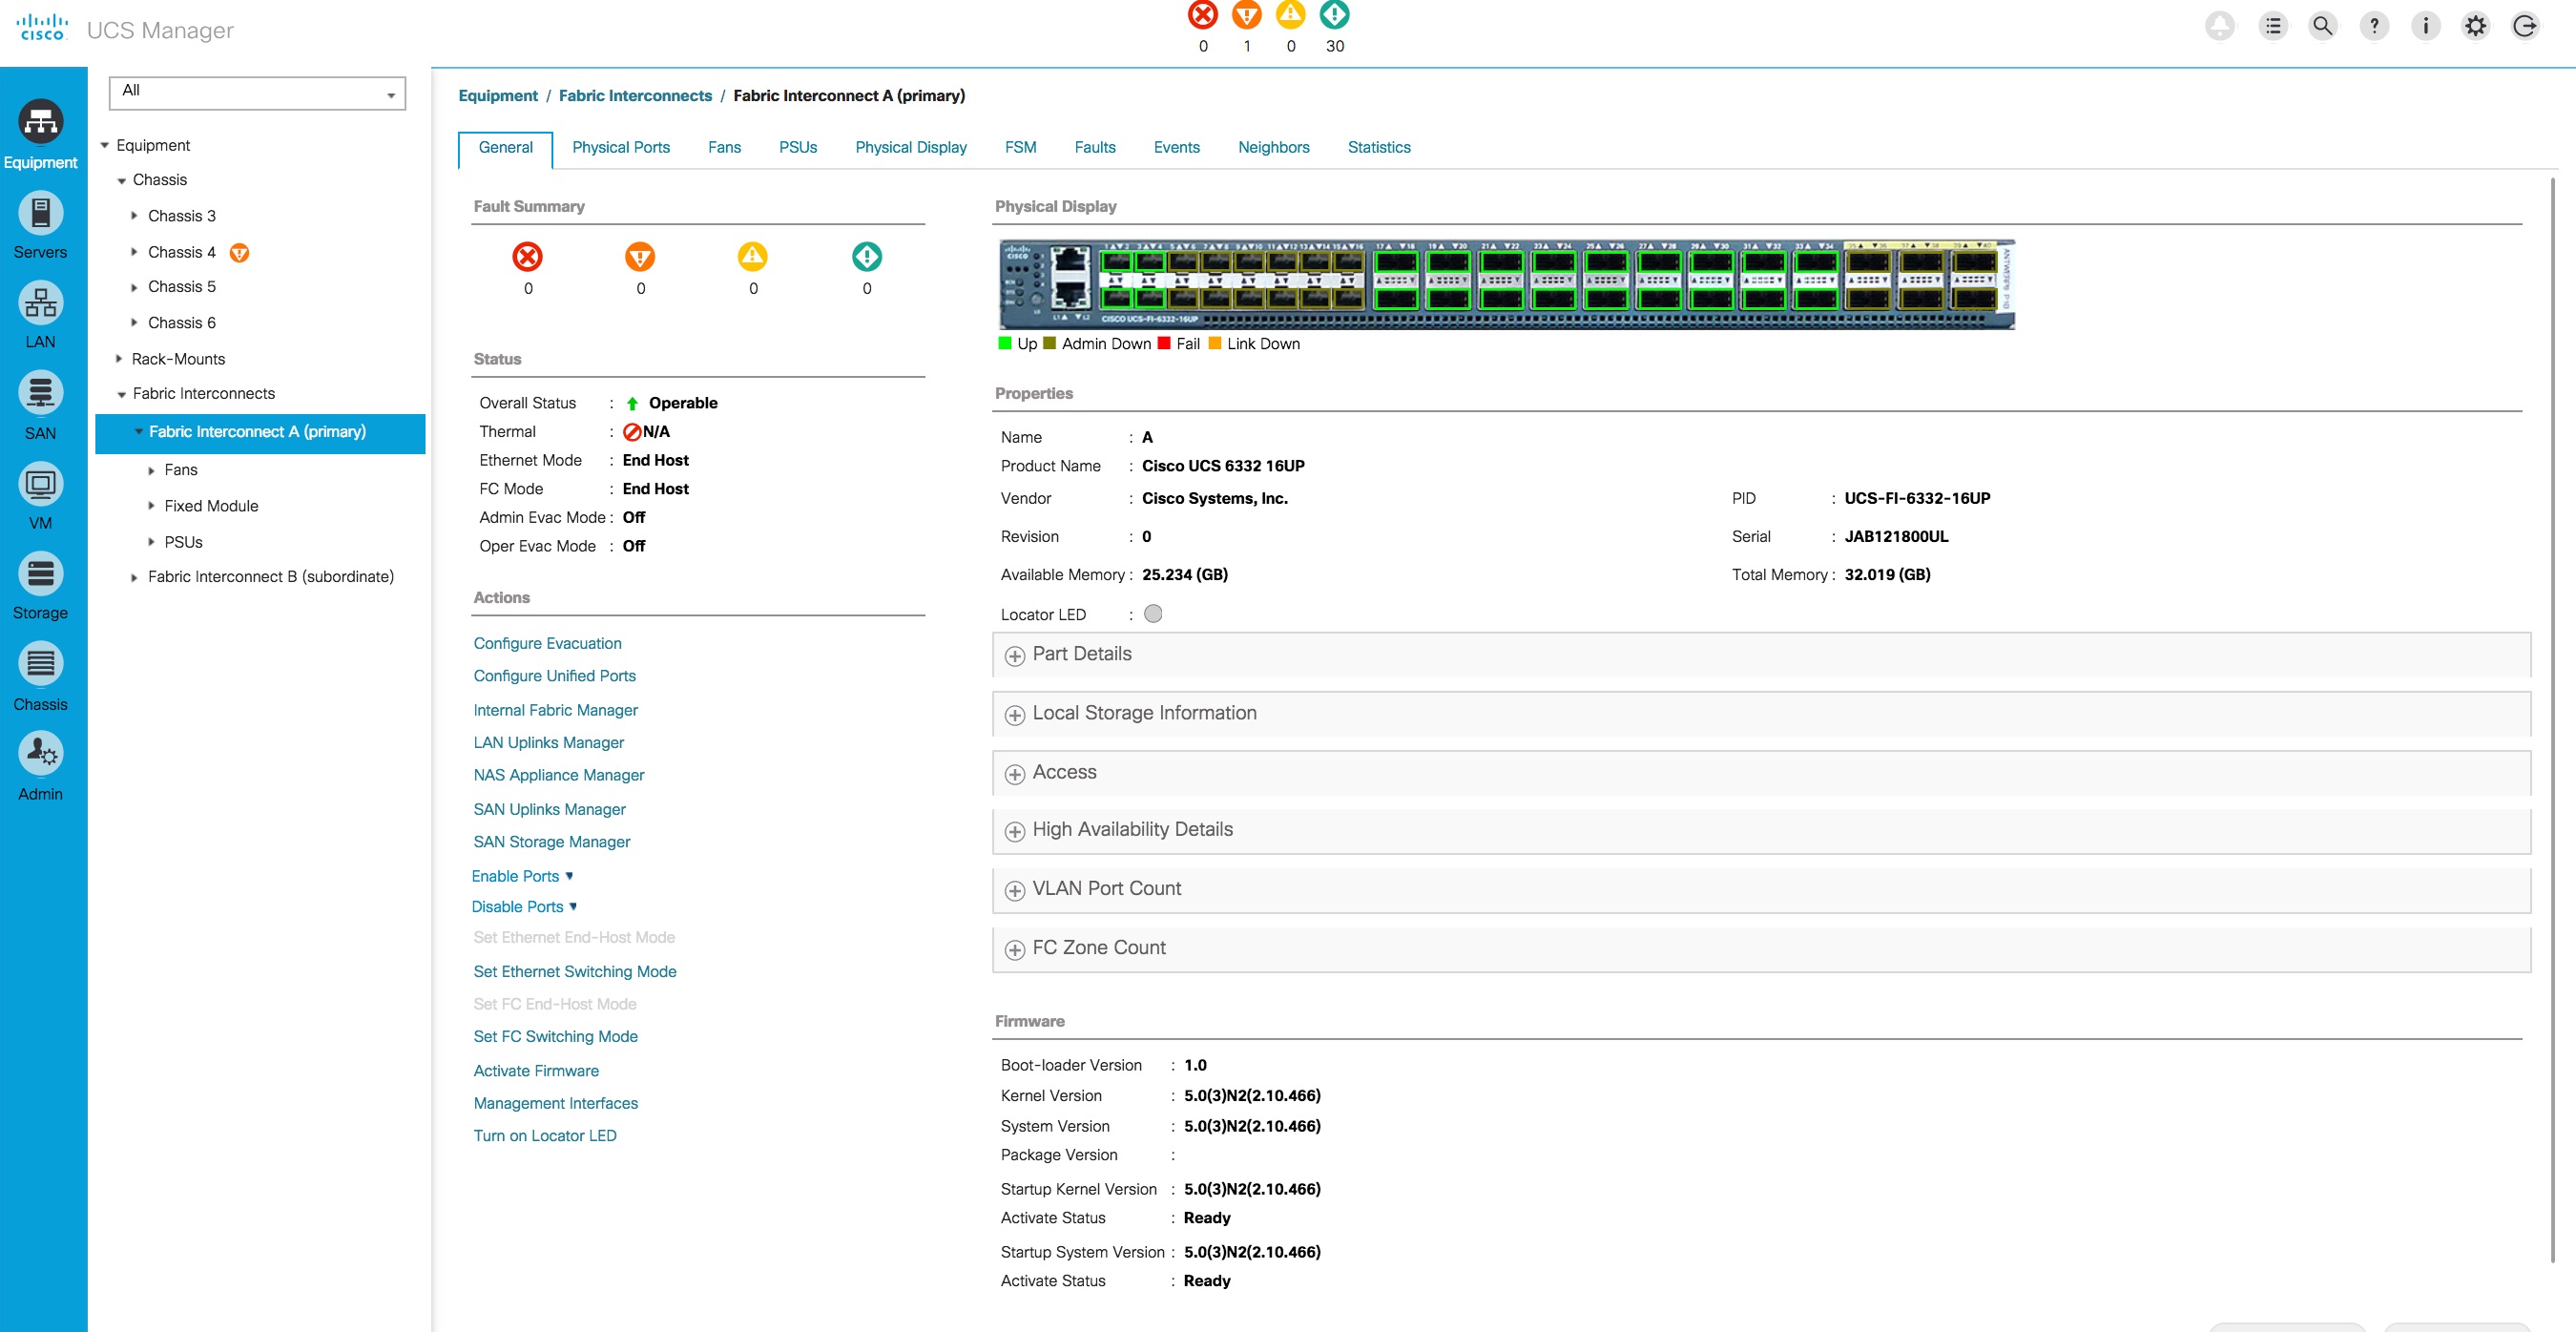Image resolution: width=2576 pixels, height=1332 pixels.
Task: Click the search magnifier icon in header
Action: (2322, 26)
